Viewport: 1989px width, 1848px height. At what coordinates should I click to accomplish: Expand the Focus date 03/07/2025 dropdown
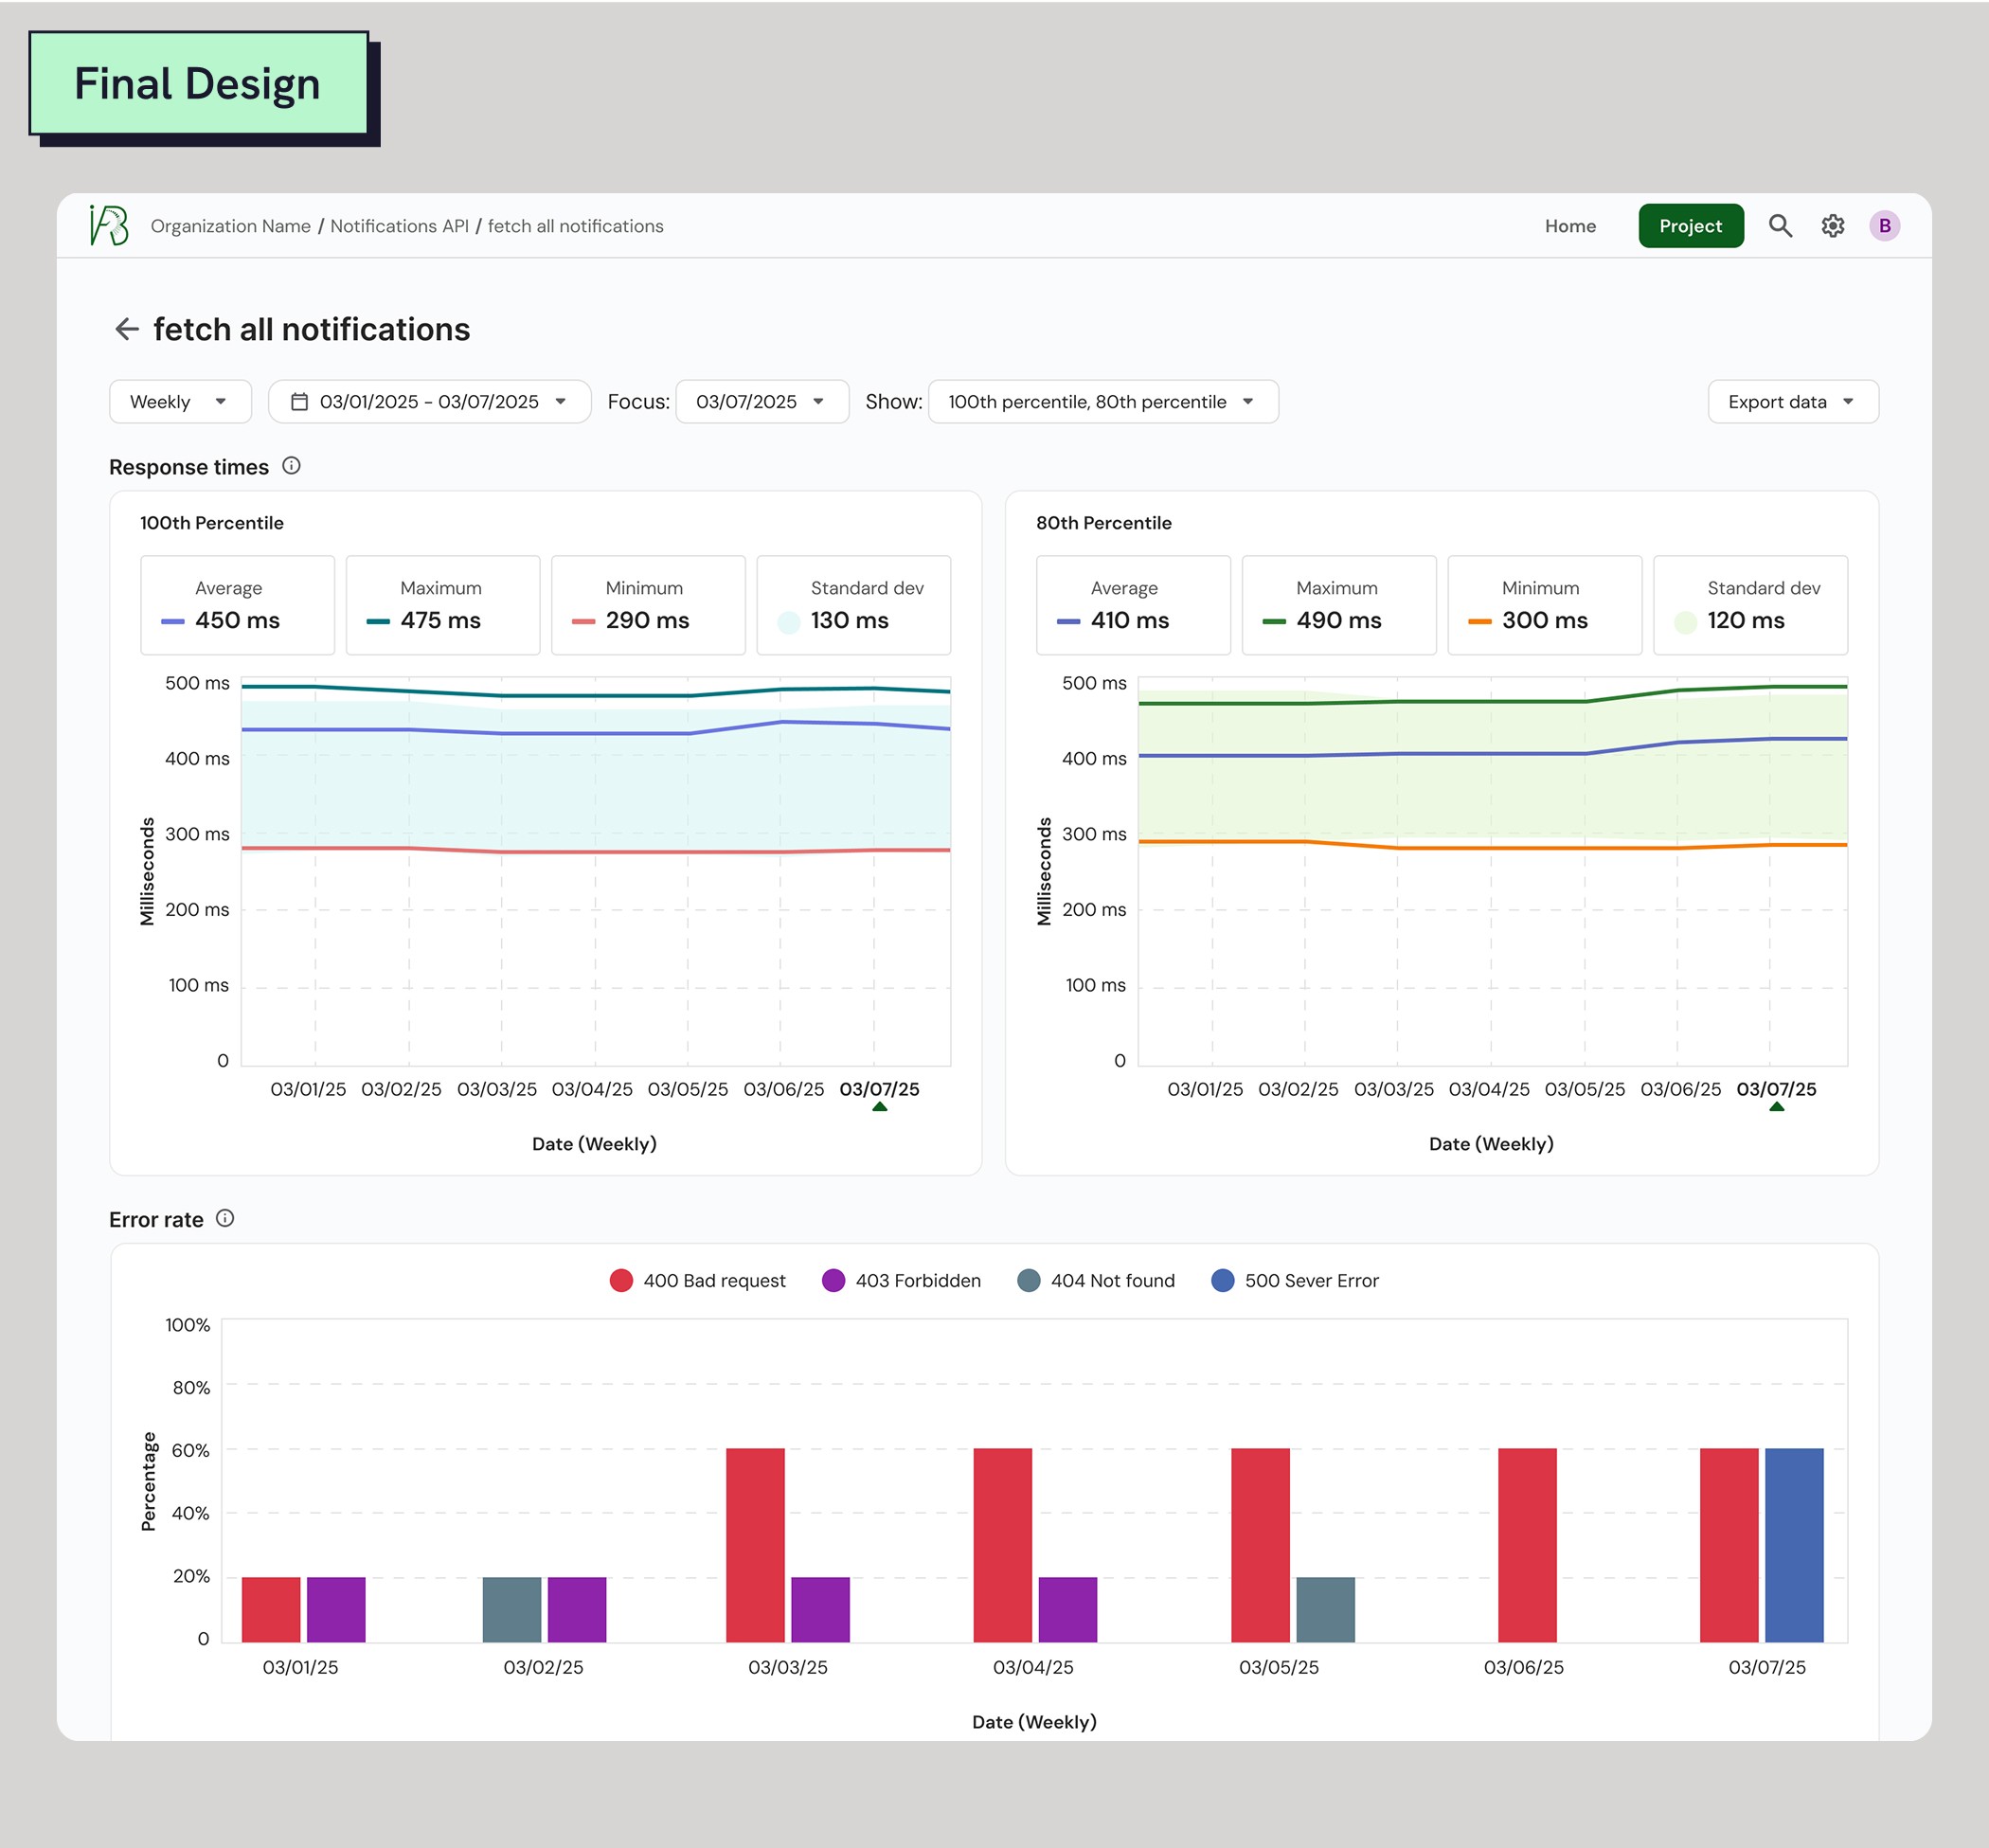(761, 402)
